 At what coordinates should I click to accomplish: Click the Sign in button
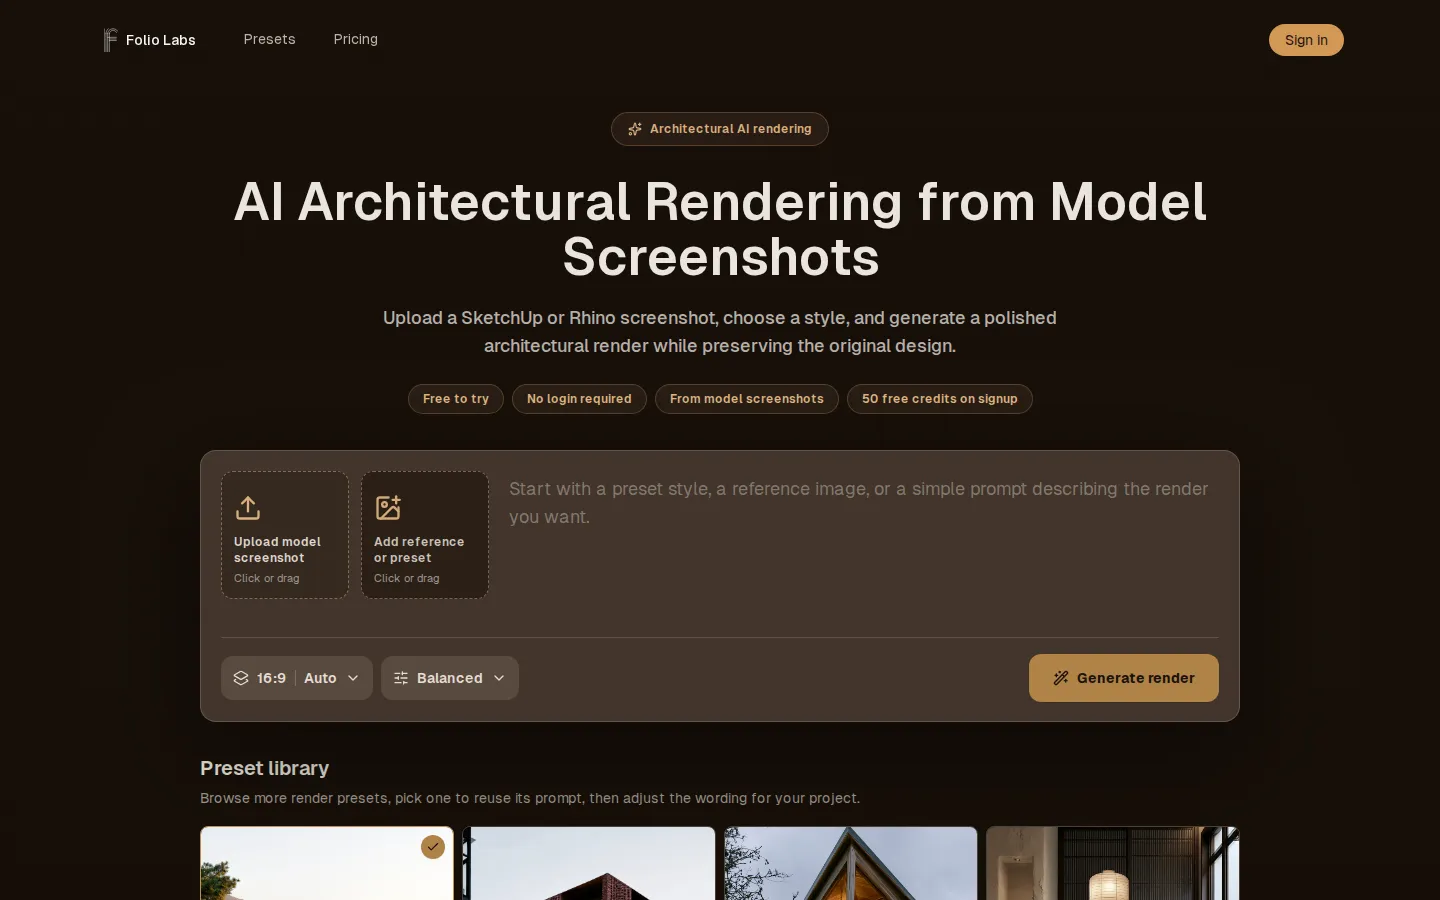(x=1306, y=40)
